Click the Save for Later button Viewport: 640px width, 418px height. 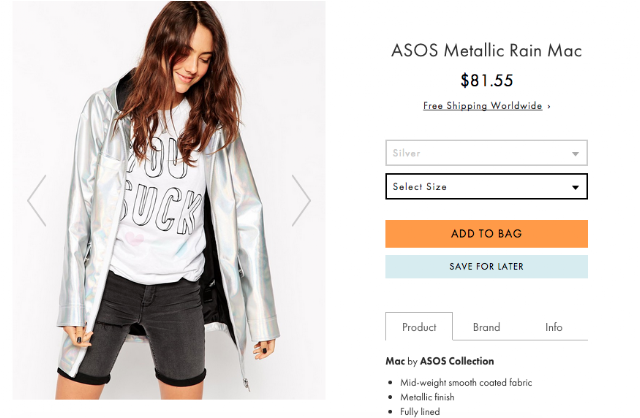[486, 267]
